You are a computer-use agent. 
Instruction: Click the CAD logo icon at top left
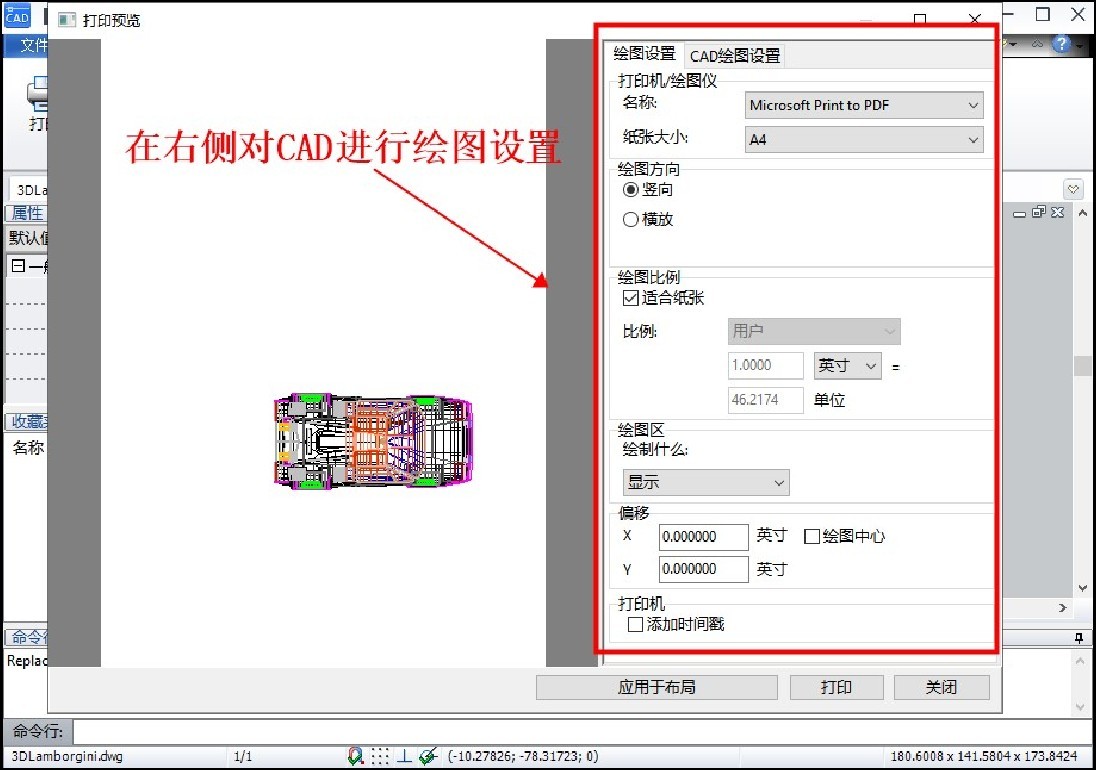click(16, 16)
